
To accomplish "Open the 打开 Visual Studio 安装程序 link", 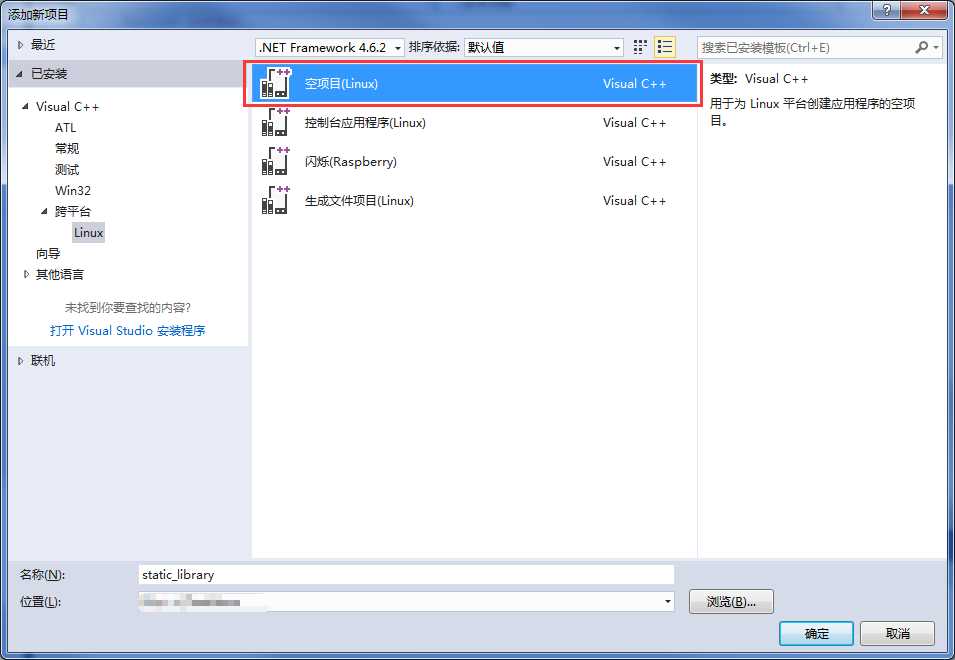I will coord(127,331).
